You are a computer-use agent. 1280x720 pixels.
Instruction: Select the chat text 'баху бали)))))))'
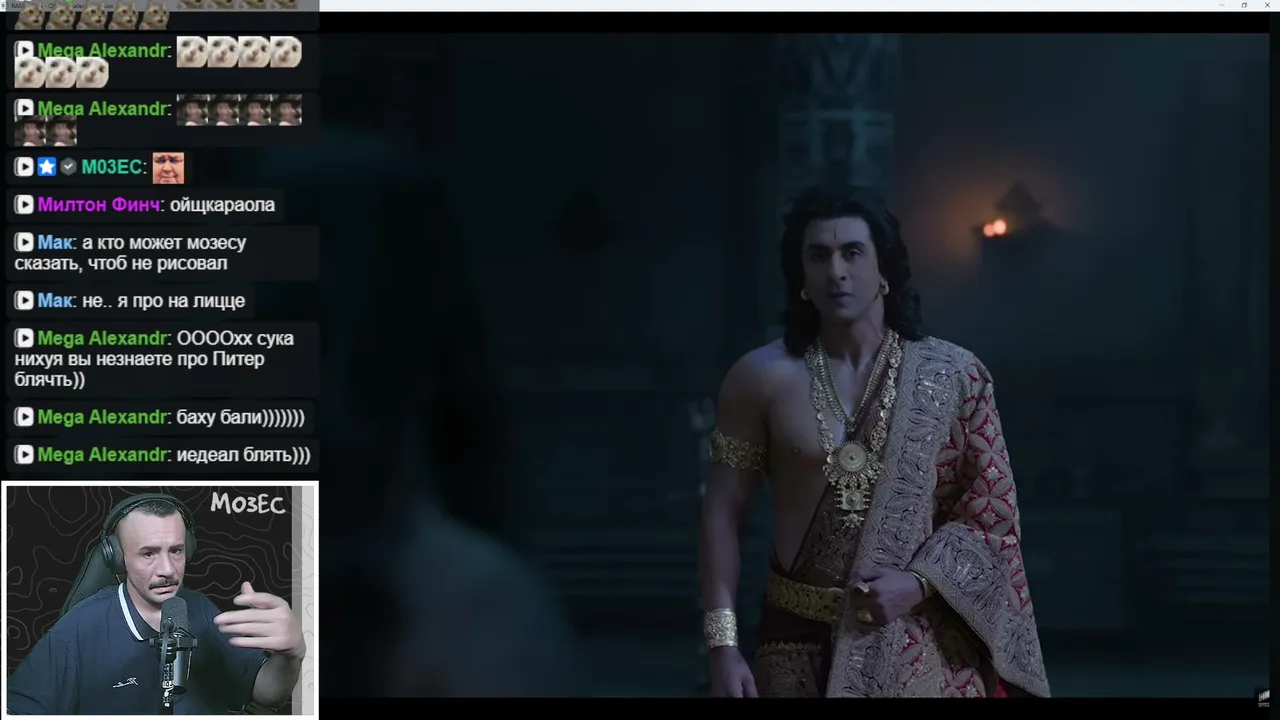[x=240, y=417]
